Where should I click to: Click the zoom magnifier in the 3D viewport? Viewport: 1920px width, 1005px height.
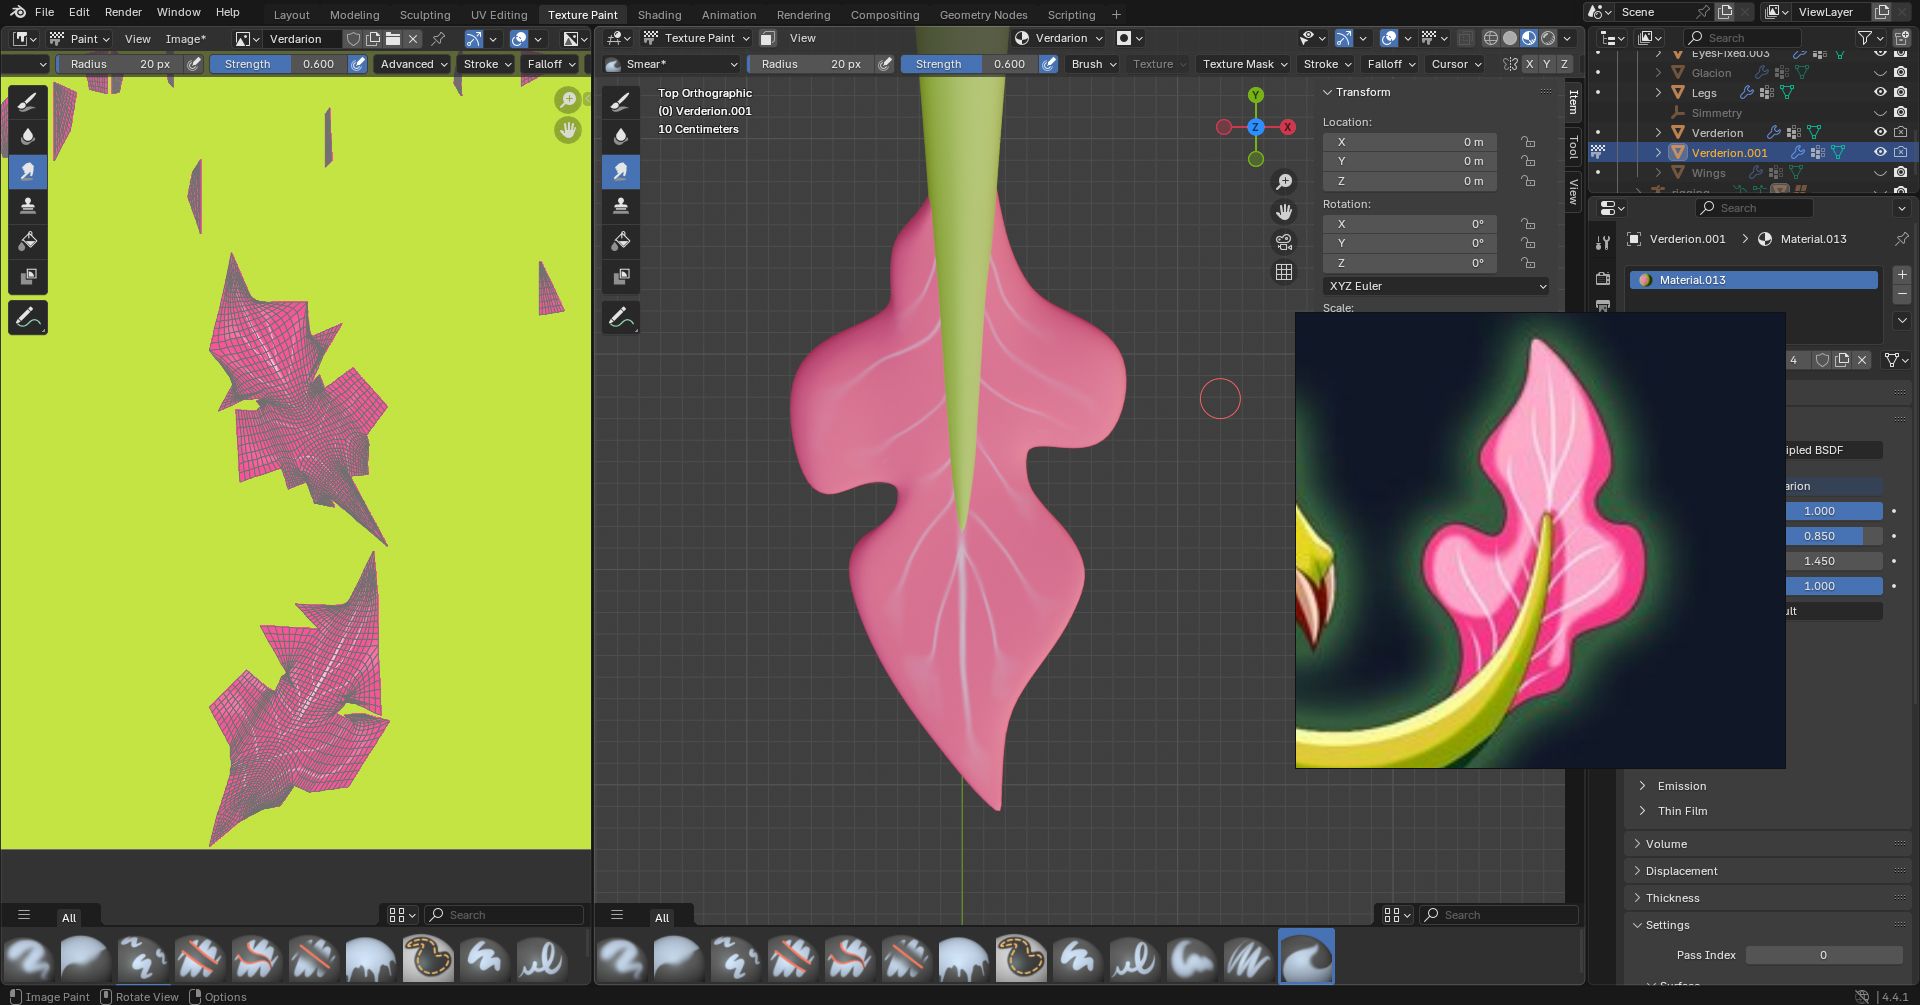1284,182
